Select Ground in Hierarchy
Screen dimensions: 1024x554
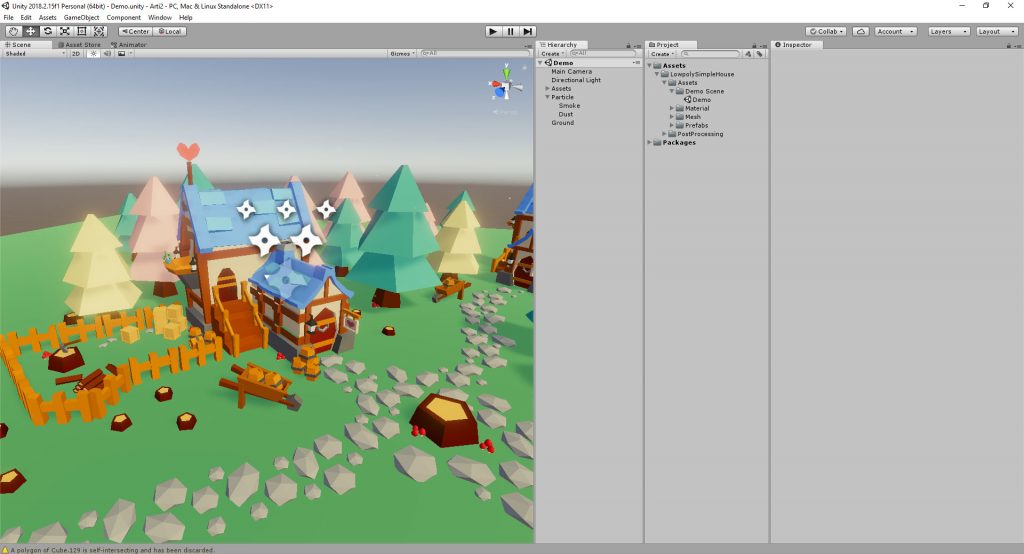tap(562, 122)
